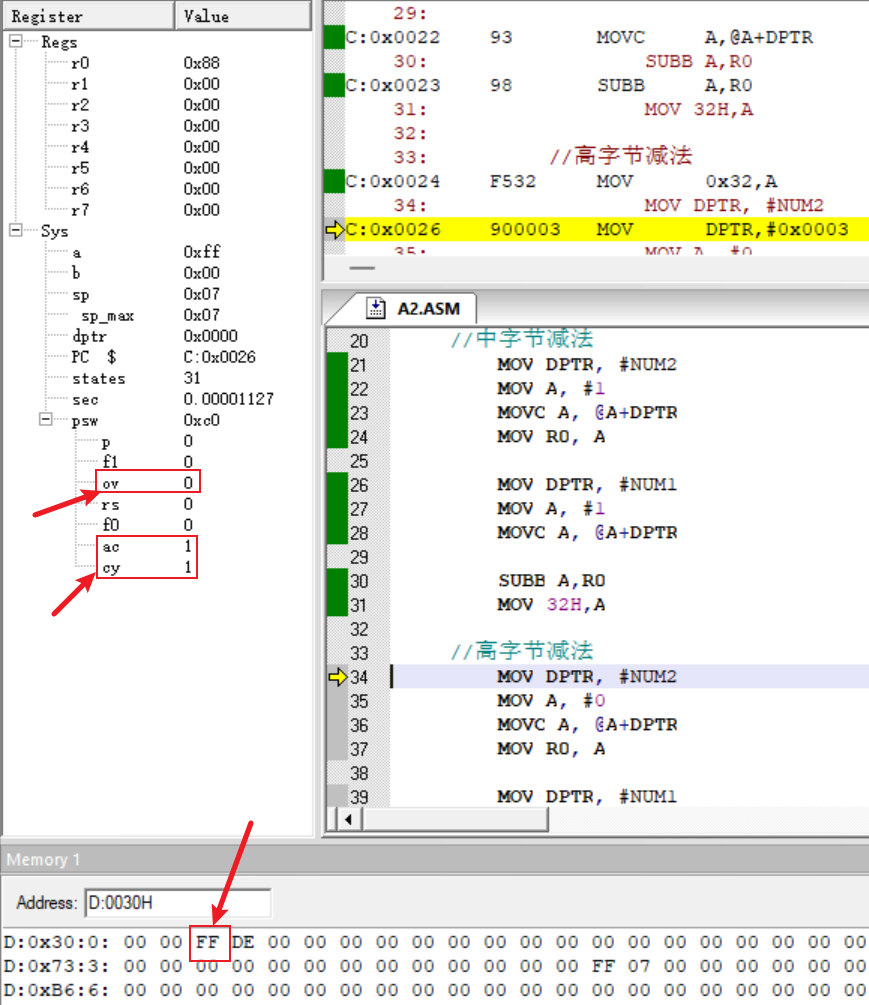Select register r2 row

pyautogui.click(x=146, y=104)
